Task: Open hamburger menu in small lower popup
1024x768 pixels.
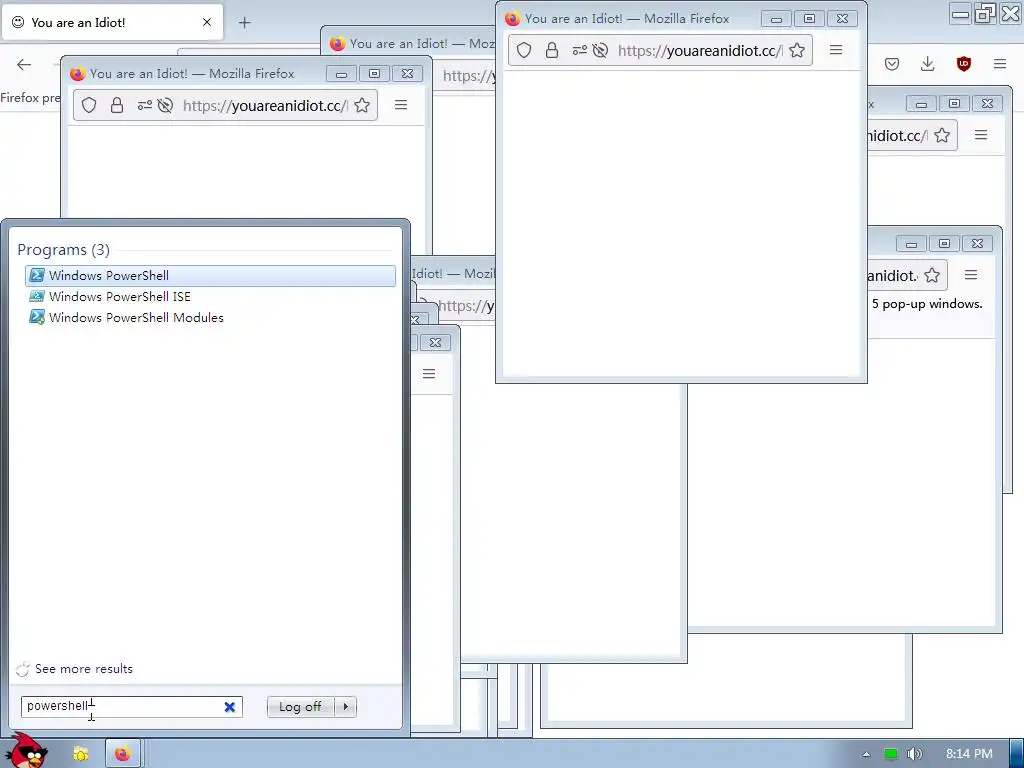Action: click(x=428, y=374)
